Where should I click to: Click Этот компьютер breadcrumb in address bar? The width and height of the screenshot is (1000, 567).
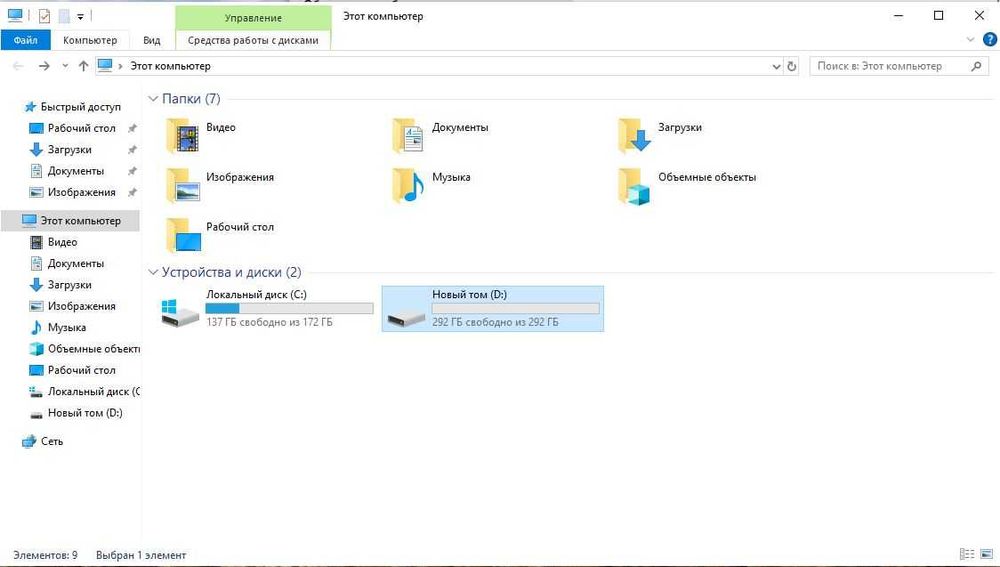(170, 66)
